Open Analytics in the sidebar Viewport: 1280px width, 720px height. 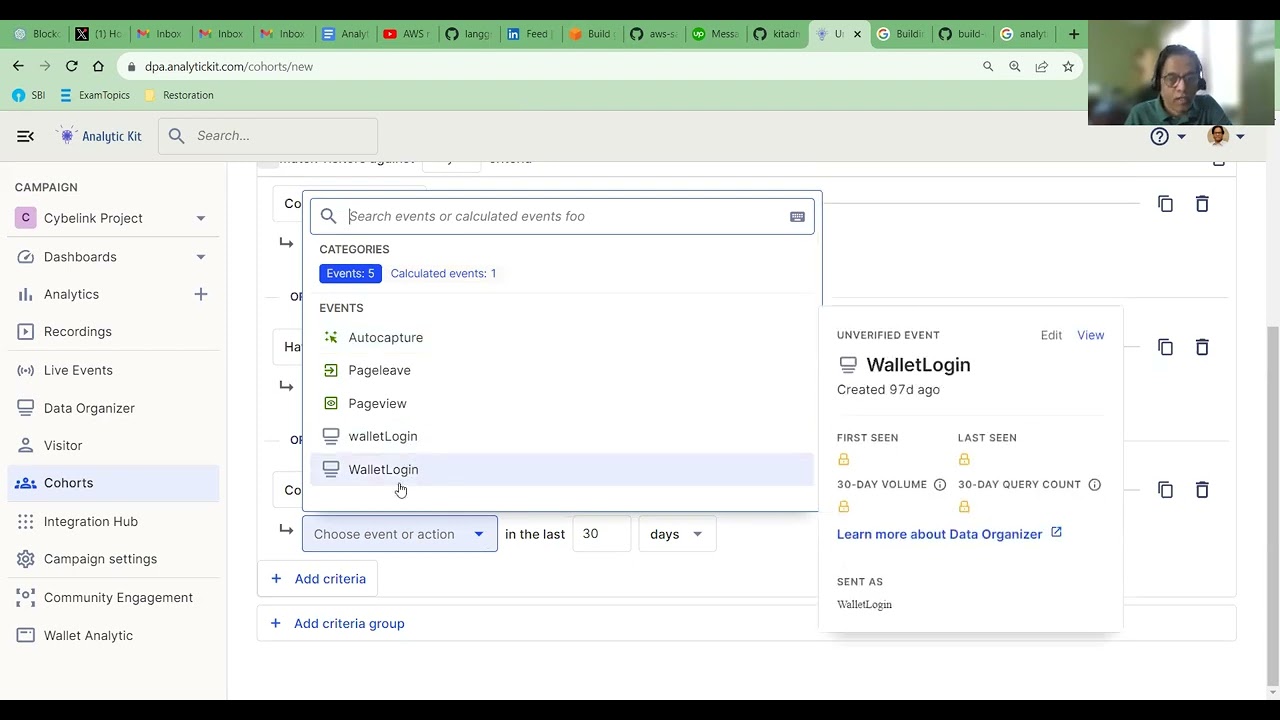(x=71, y=294)
